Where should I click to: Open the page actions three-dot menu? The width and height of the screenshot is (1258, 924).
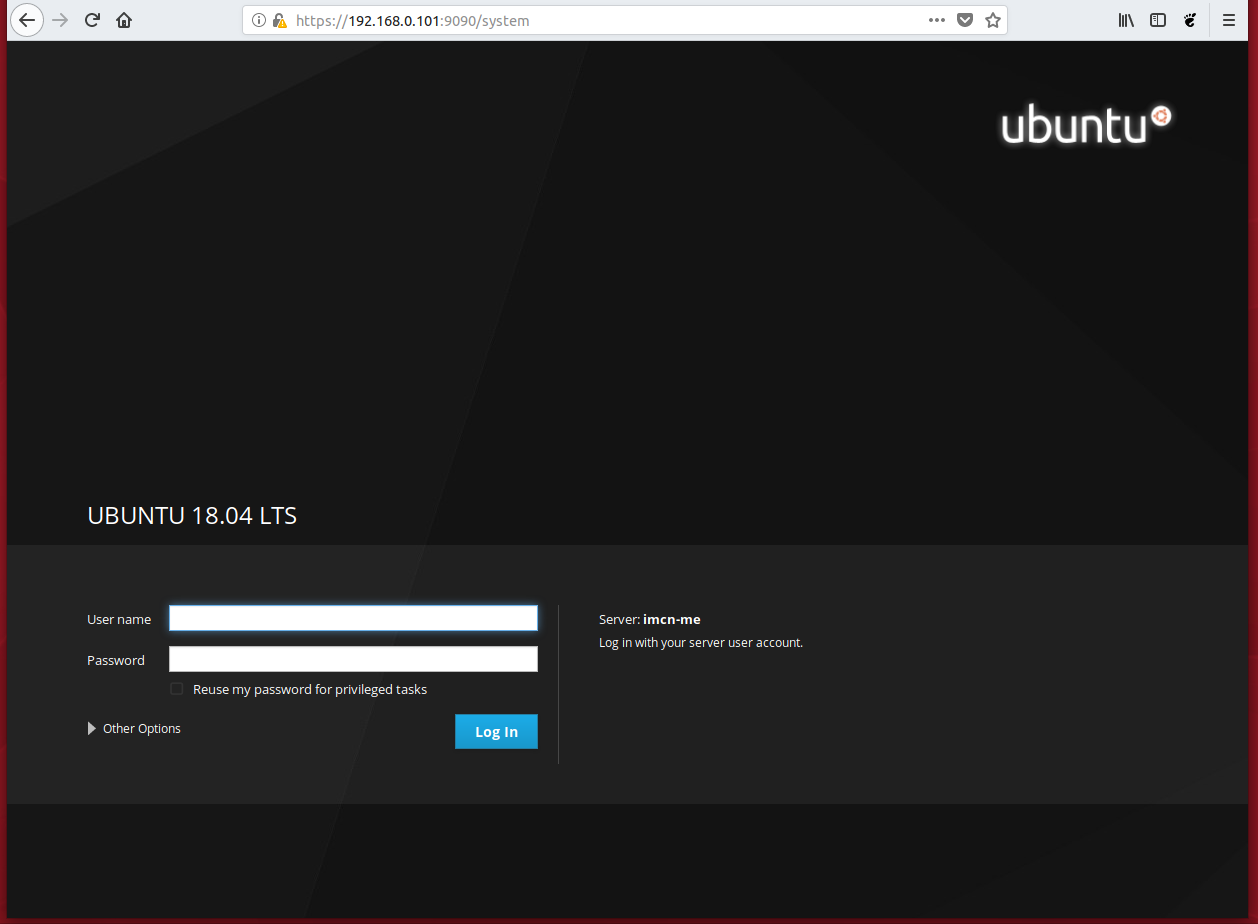point(937,20)
